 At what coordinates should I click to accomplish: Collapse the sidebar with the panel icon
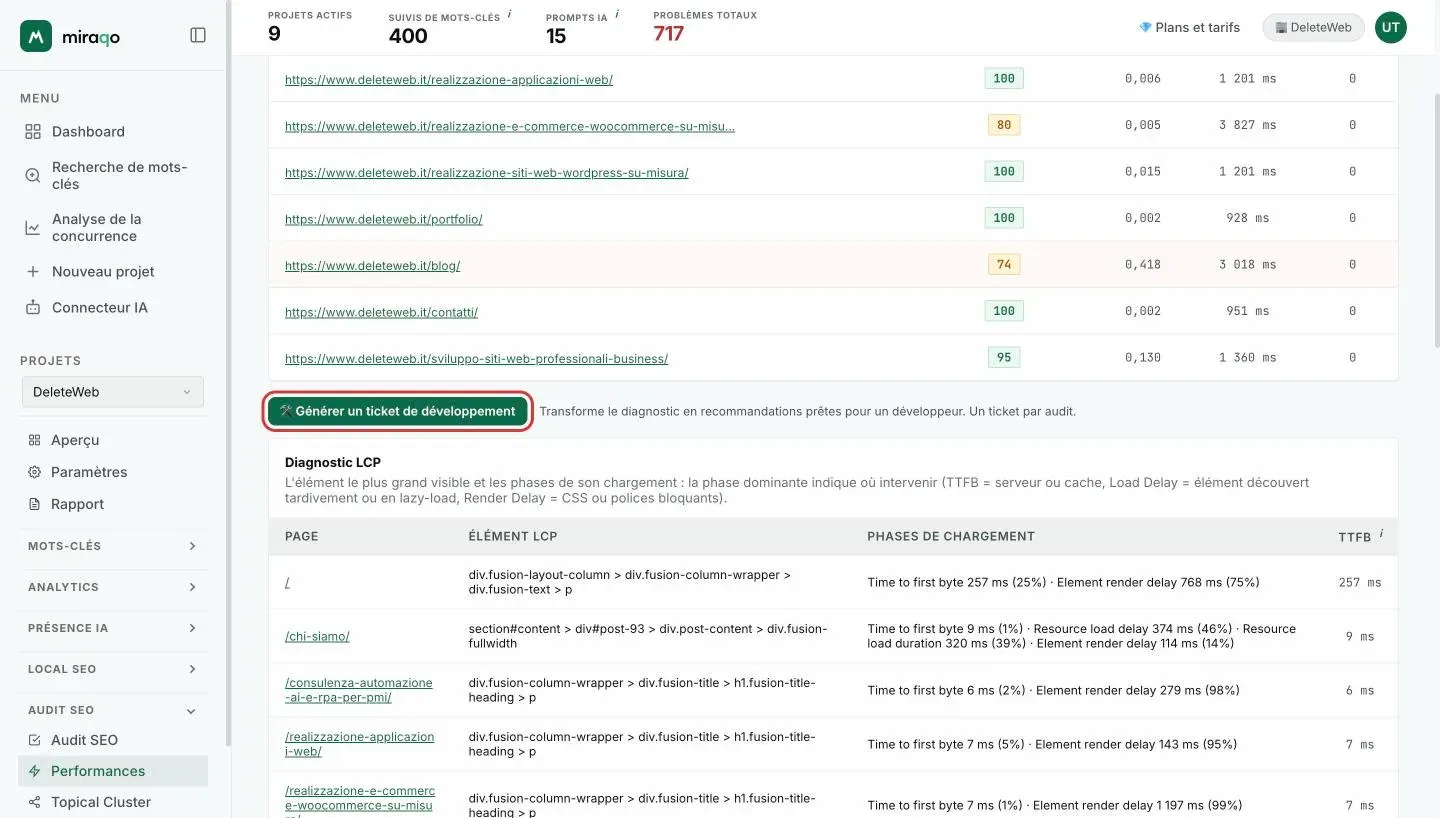[198, 35]
